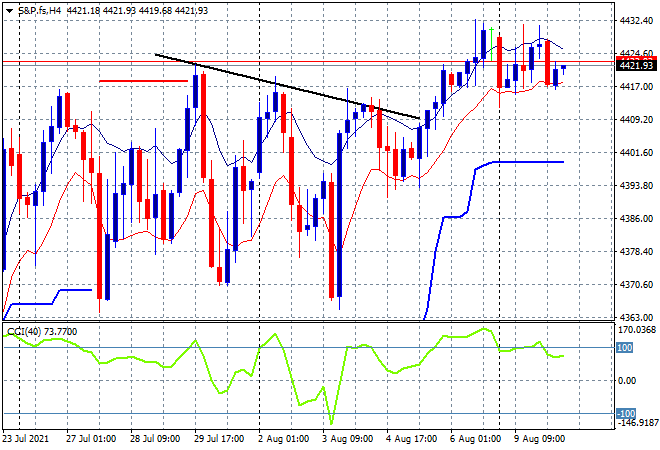The image size is (660, 450).
Task: Click the CCI 0.00 level label
Action: (627, 381)
